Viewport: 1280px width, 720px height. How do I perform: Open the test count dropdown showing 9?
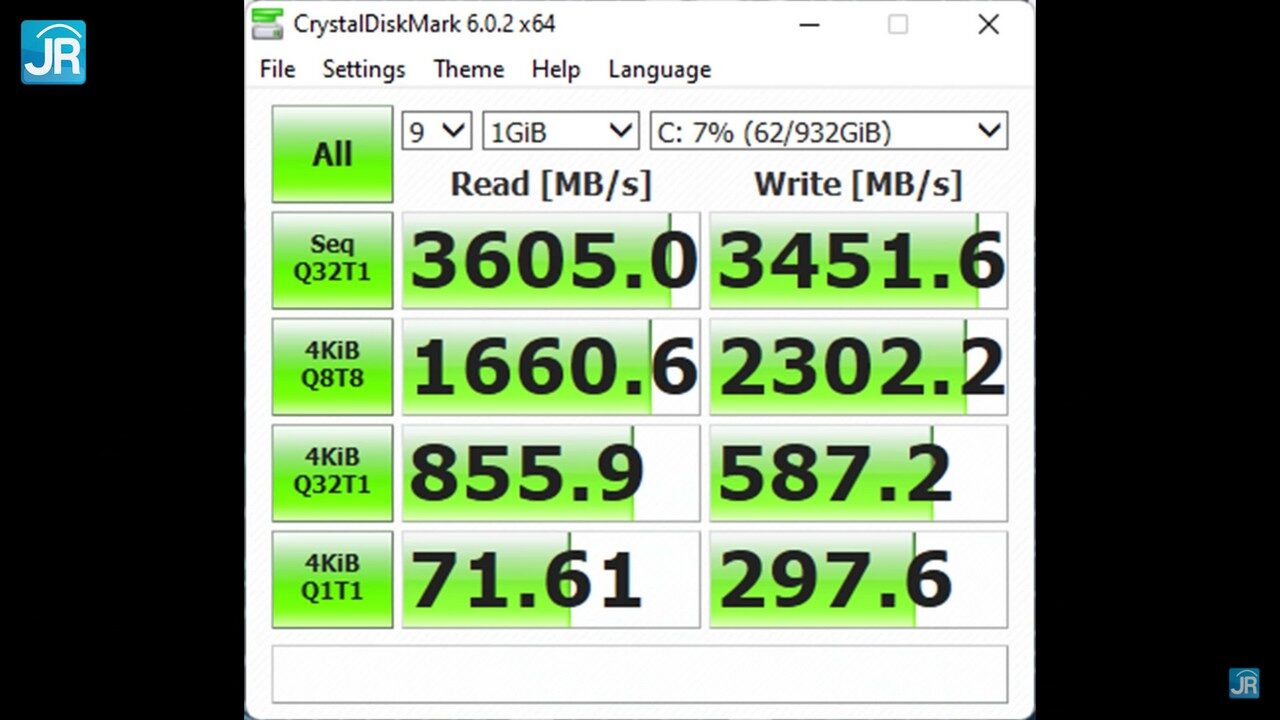[x=435, y=130]
